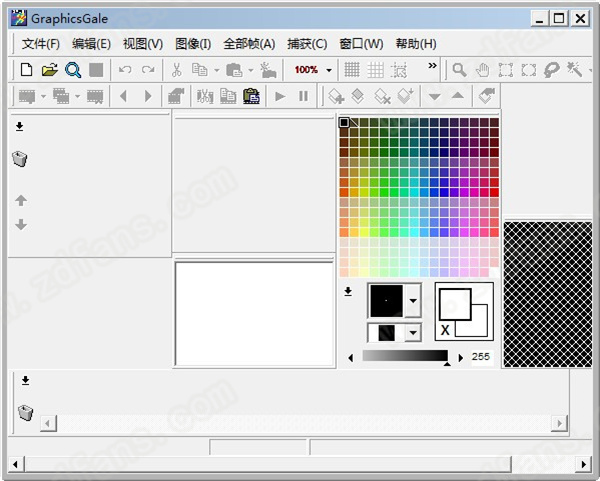Open the add frame dropdown arrow

(43, 96)
